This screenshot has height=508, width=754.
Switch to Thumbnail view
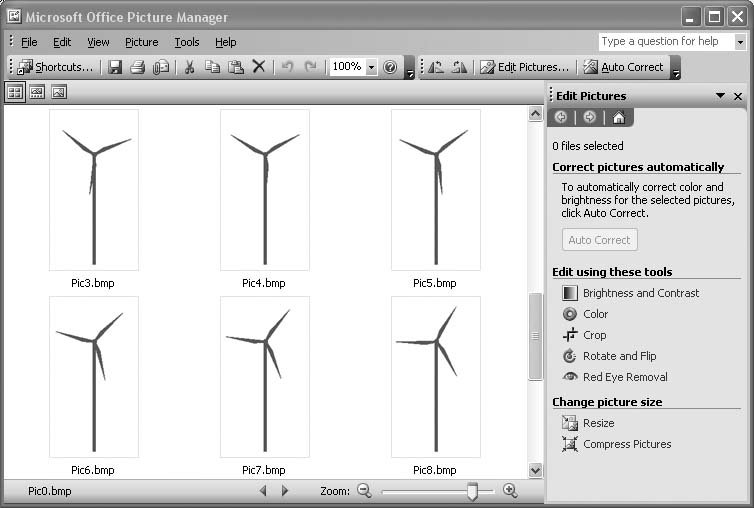pos(15,92)
